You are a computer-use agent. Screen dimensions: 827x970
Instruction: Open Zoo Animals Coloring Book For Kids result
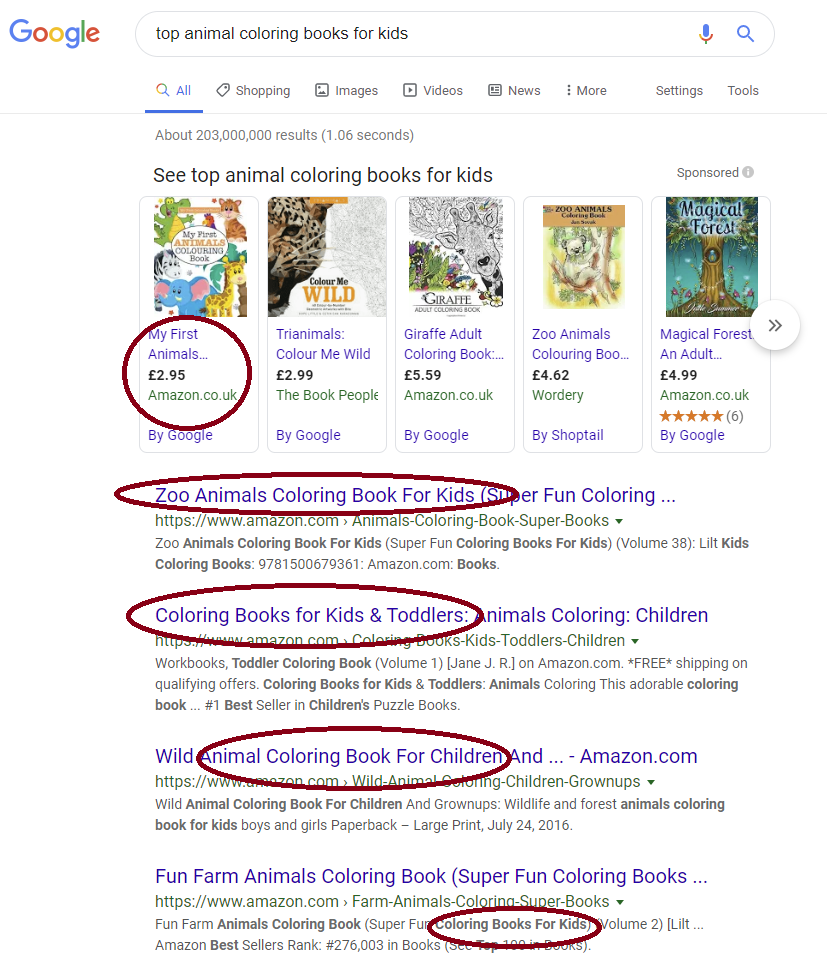(415, 496)
